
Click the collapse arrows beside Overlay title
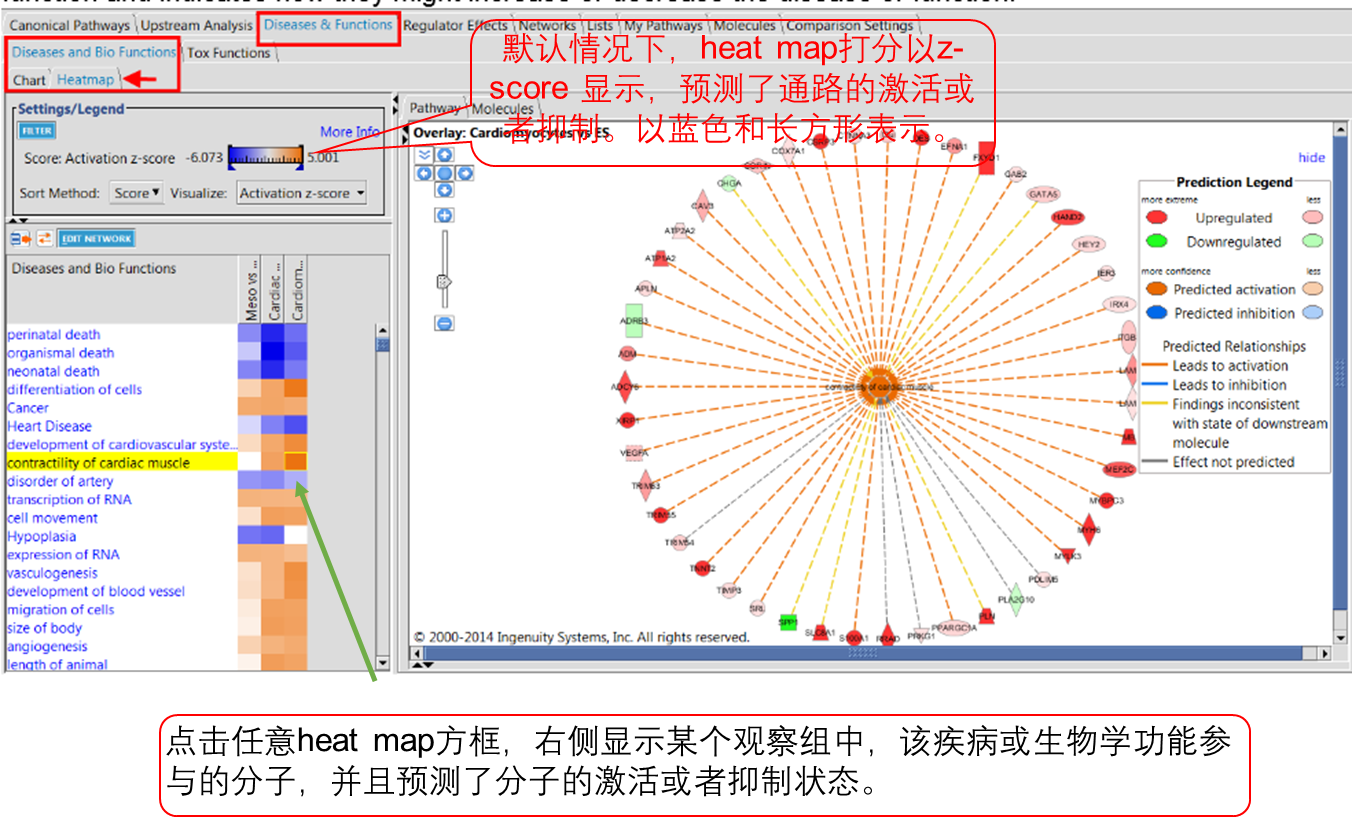(405, 132)
